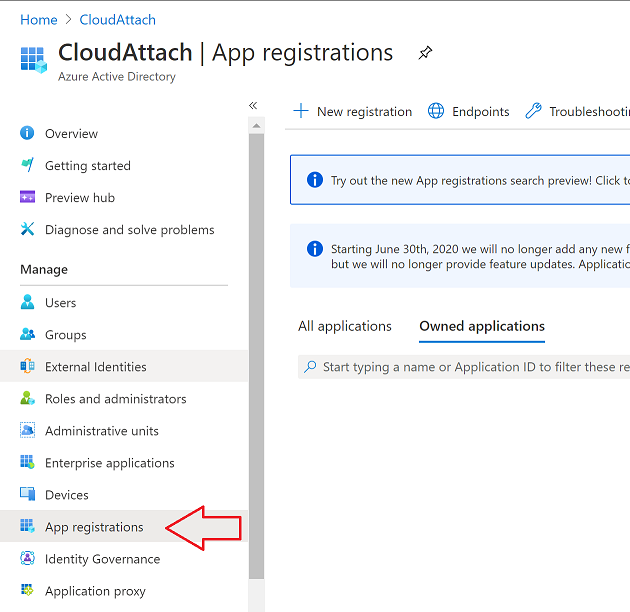Image resolution: width=630 pixels, height=612 pixels.
Task: Click the Identity Governance icon
Action: point(27,558)
